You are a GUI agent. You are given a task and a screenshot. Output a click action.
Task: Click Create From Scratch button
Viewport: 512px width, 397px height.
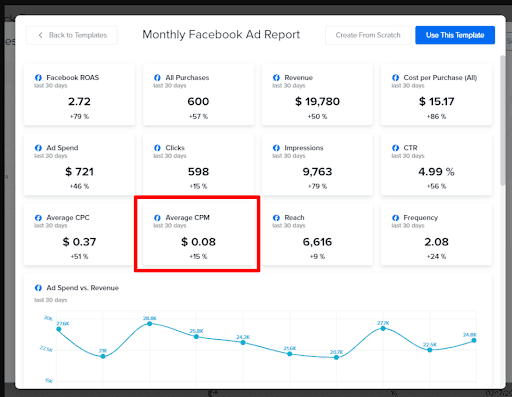coord(368,35)
